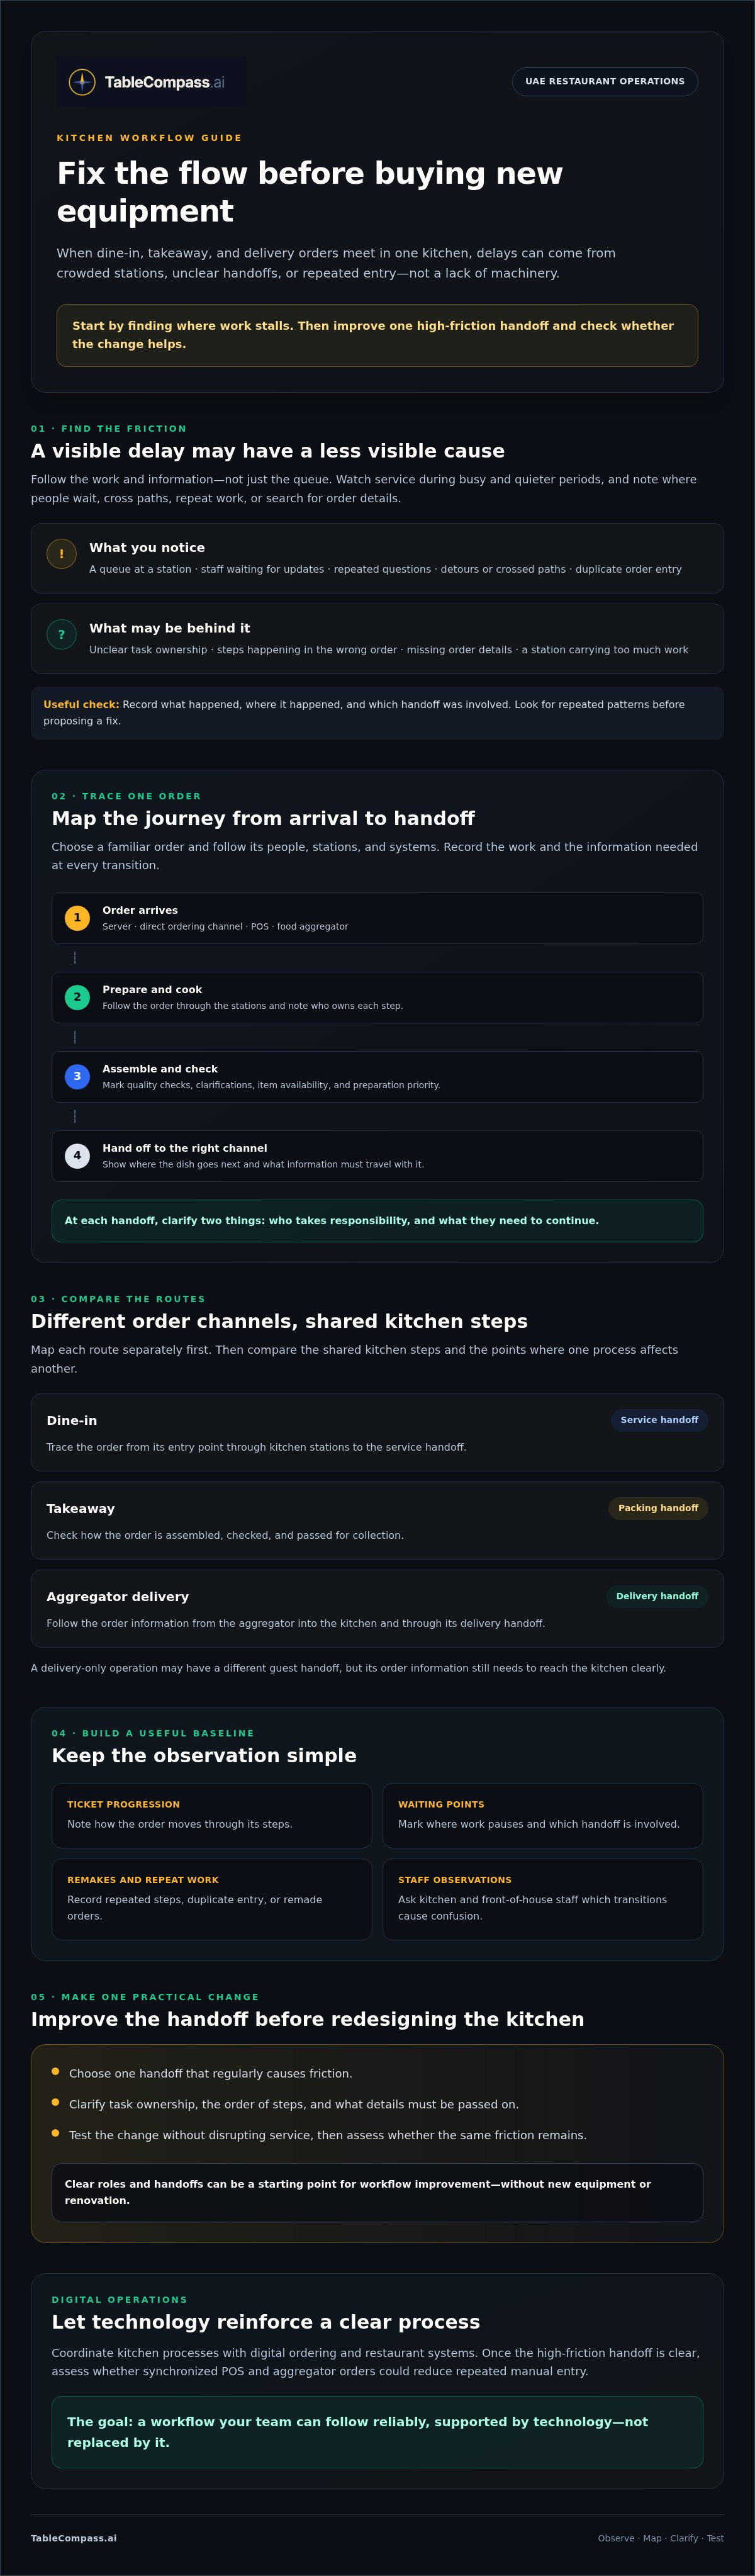The height and width of the screenshot is (2576, 755).
Task: Click the TableCompass.ai footer link
Action: 74,2538
